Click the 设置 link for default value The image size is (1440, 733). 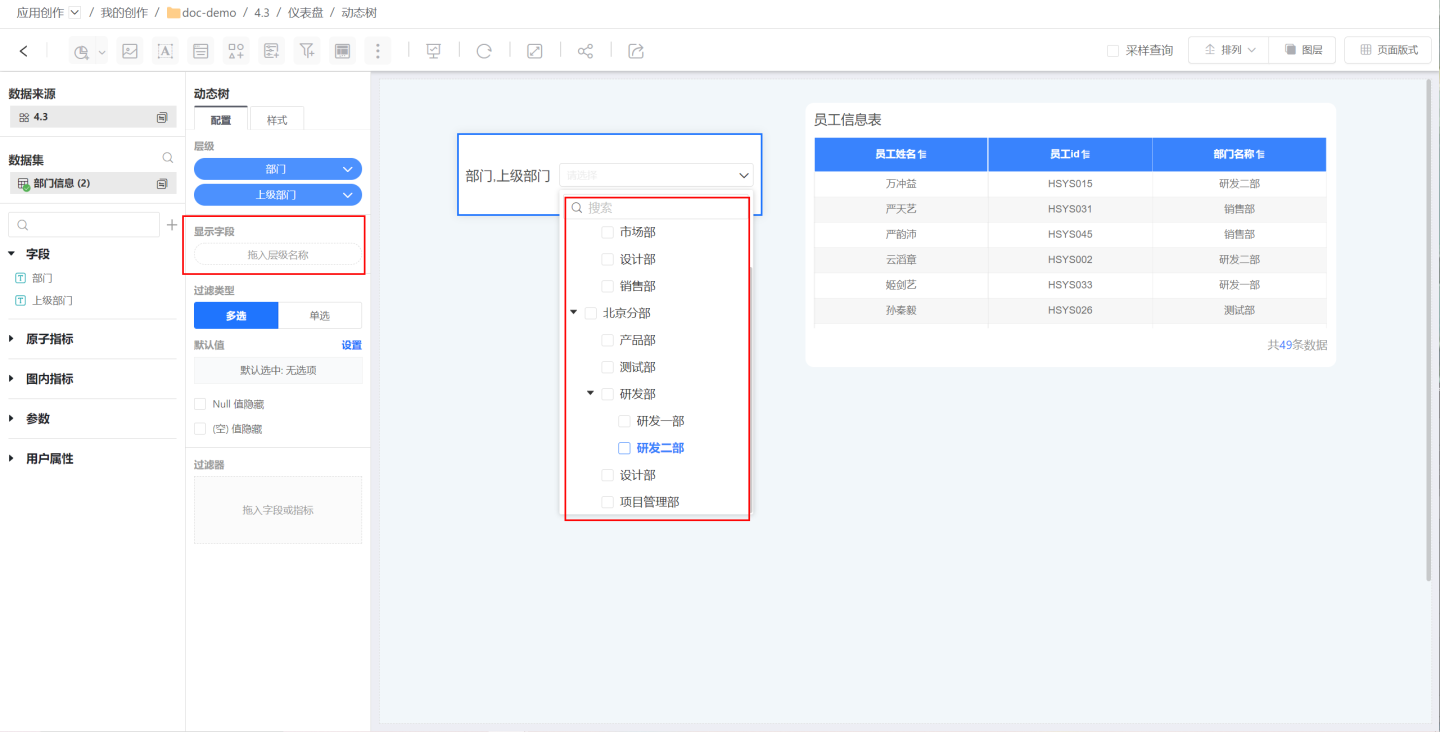click(x=351, y=345)
